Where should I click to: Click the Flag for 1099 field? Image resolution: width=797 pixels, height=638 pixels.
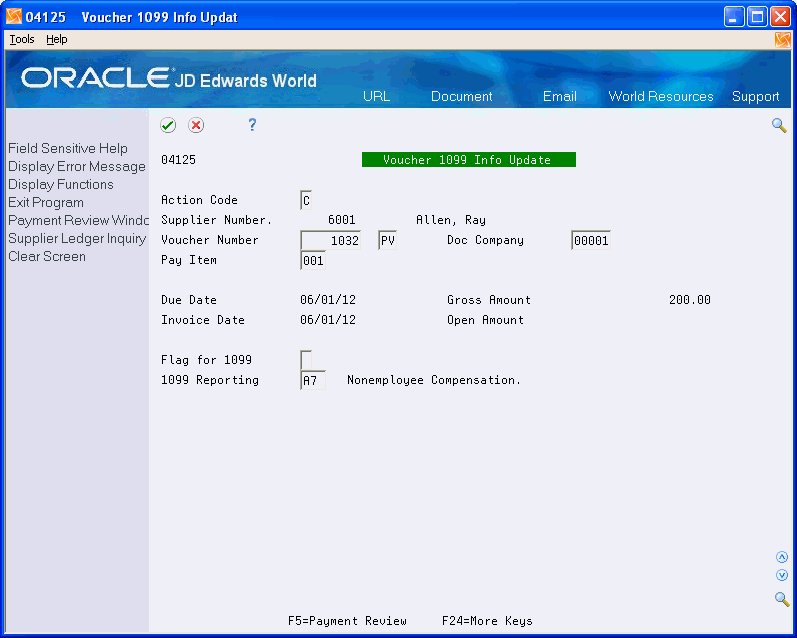tap(306, 360)
